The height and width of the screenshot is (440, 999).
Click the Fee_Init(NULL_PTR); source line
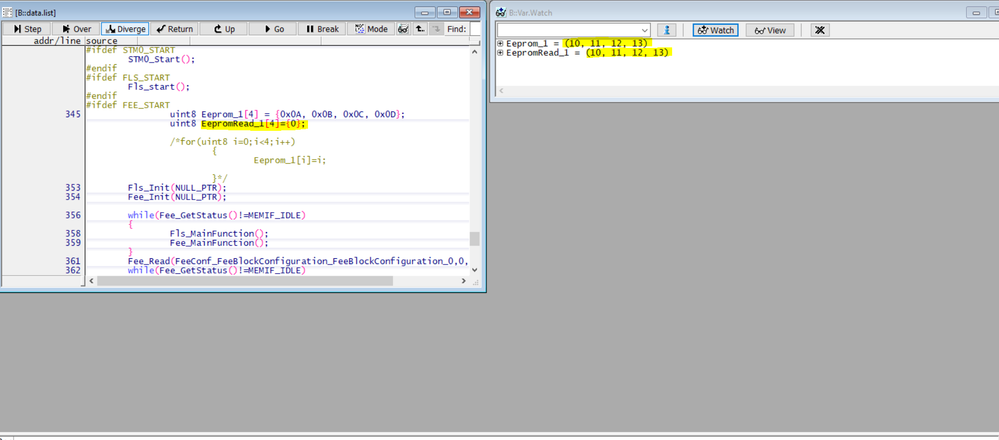(x=177, y=197)
